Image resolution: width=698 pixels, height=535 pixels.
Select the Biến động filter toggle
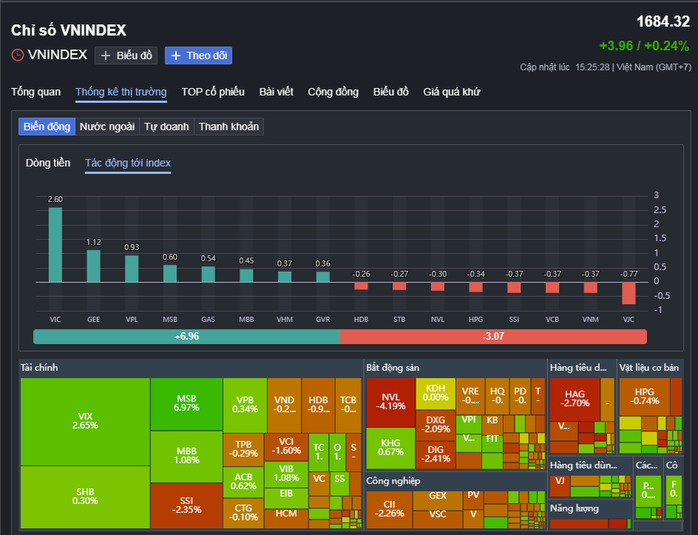point(47,127)
